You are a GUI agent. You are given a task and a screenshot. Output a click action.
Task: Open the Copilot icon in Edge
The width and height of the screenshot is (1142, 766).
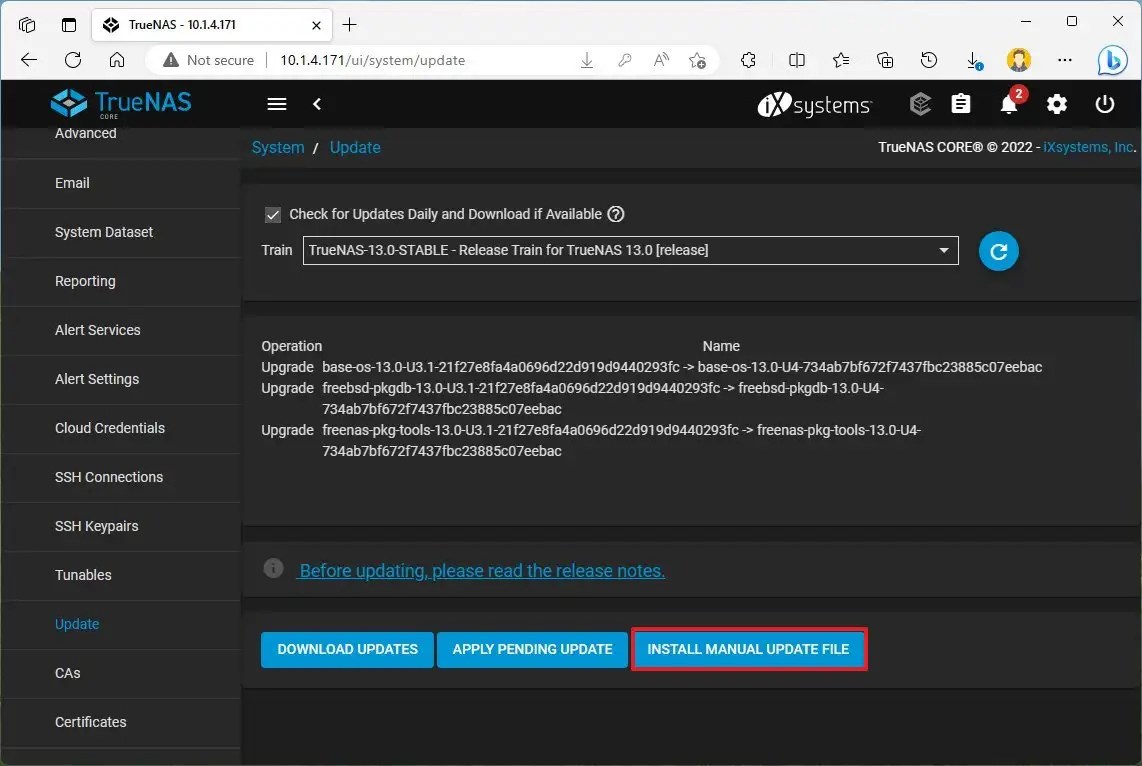(1113, 60)
